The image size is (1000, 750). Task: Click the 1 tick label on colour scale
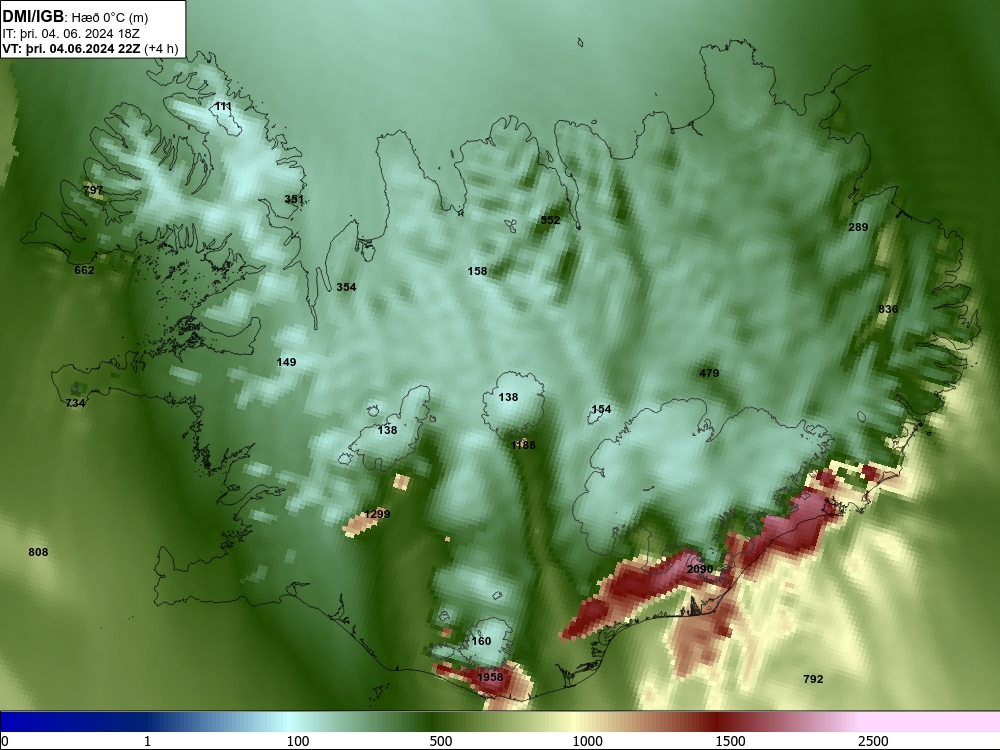[x=147, y=741]
